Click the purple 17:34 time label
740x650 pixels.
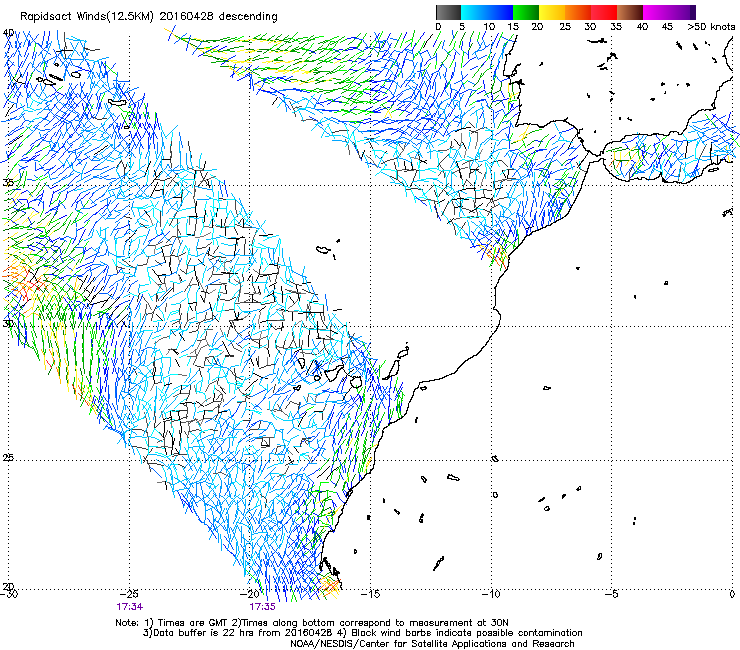[130, 607]
